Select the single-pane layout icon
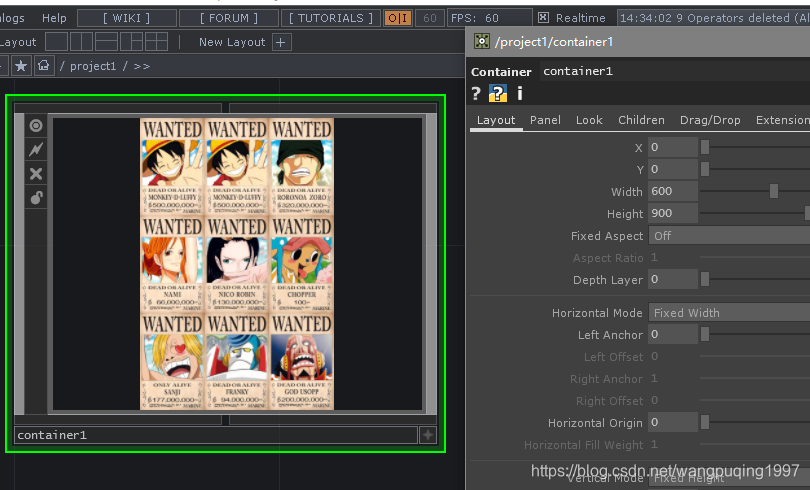 click(x=56, y=42)
